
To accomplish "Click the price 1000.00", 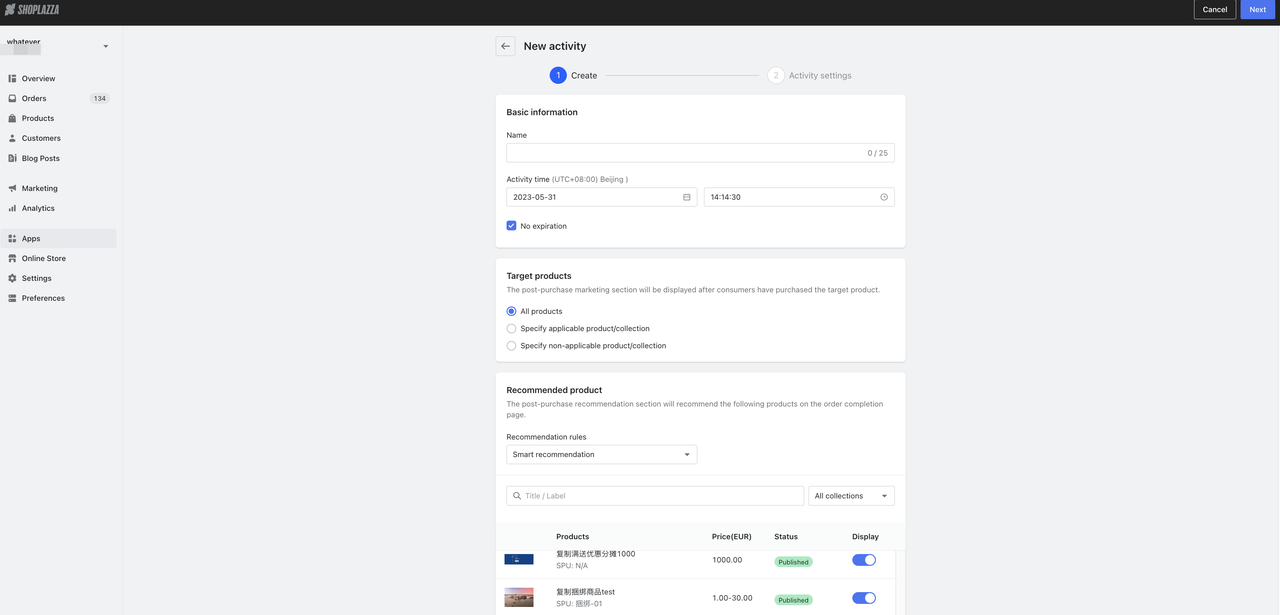I will click(x=727, y=560).
